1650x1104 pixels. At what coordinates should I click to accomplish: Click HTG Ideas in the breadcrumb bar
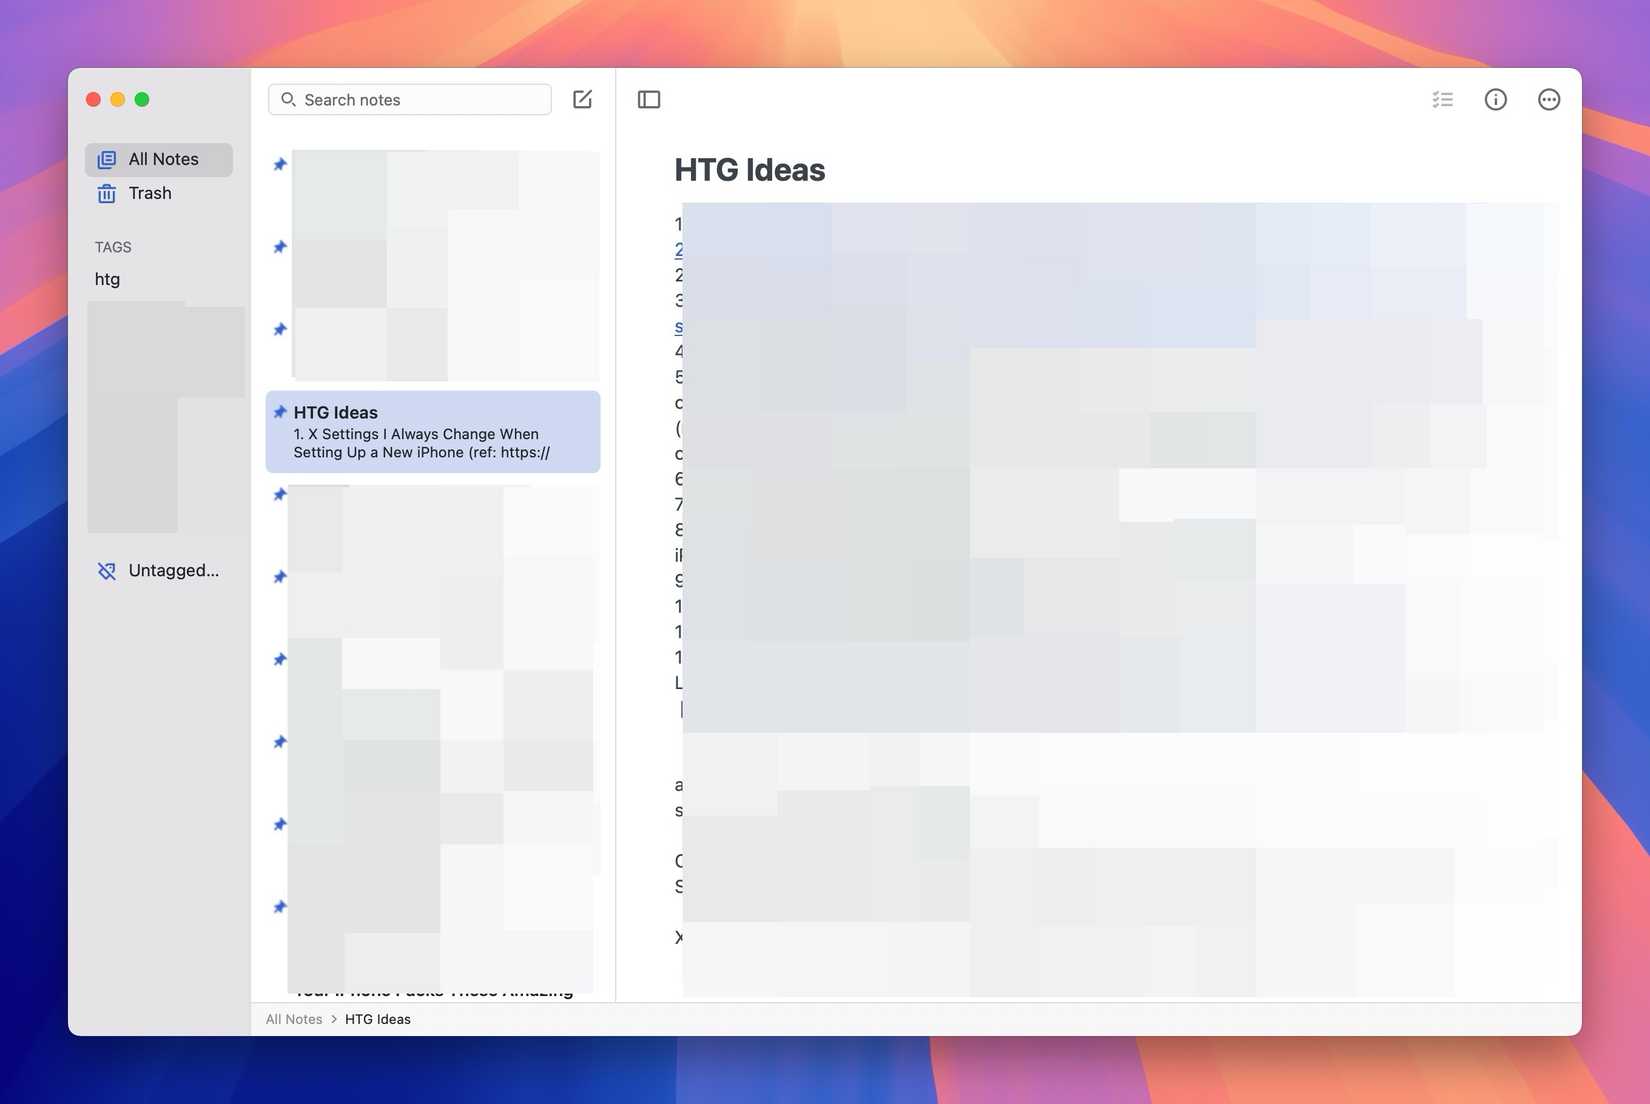coord(377,1018)
